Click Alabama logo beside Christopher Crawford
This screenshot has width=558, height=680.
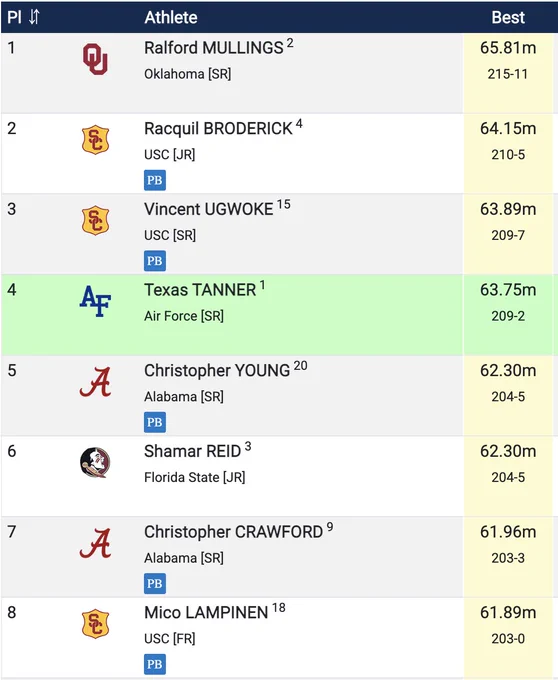pos(95,543)
